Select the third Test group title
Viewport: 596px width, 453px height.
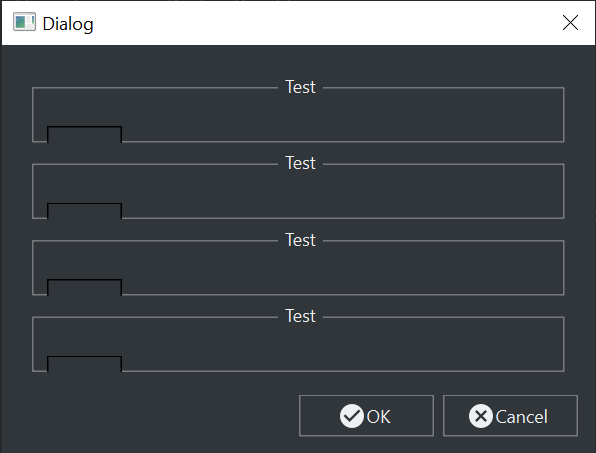click(x=300, y=240)
